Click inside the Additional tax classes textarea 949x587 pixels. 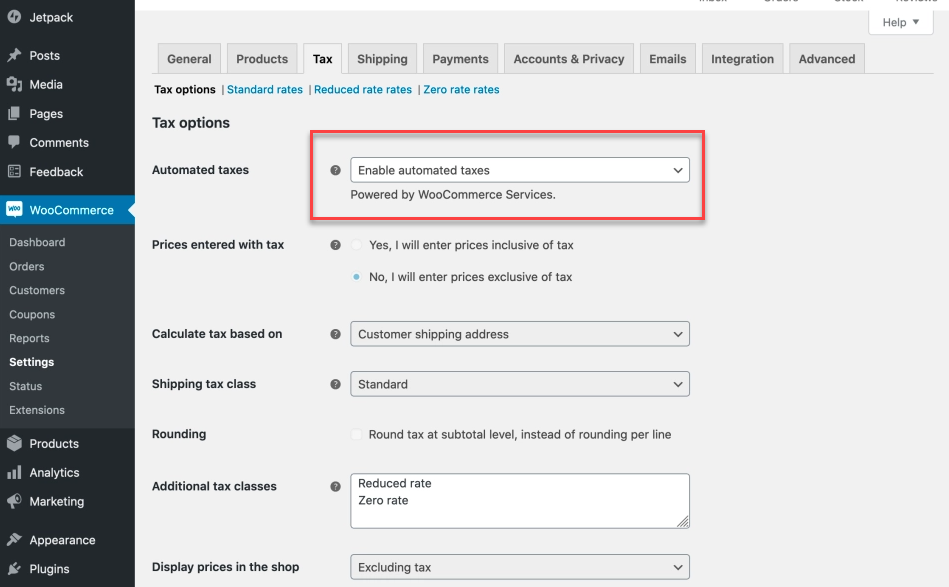[520, 501]
